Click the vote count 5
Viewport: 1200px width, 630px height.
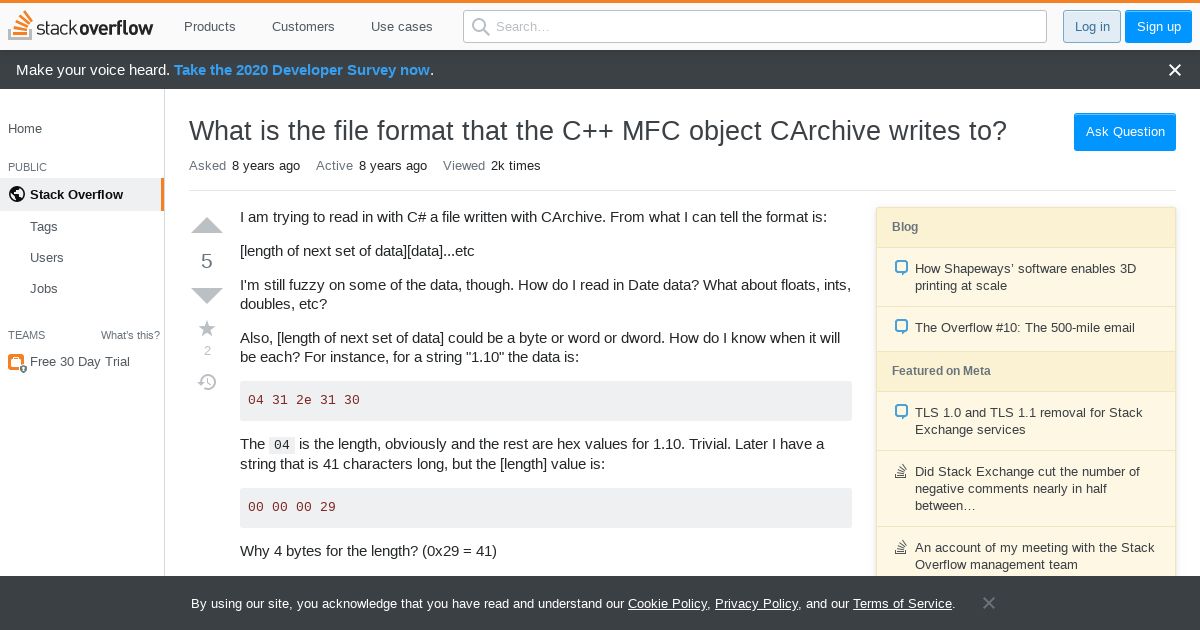(x=207, y=261)
